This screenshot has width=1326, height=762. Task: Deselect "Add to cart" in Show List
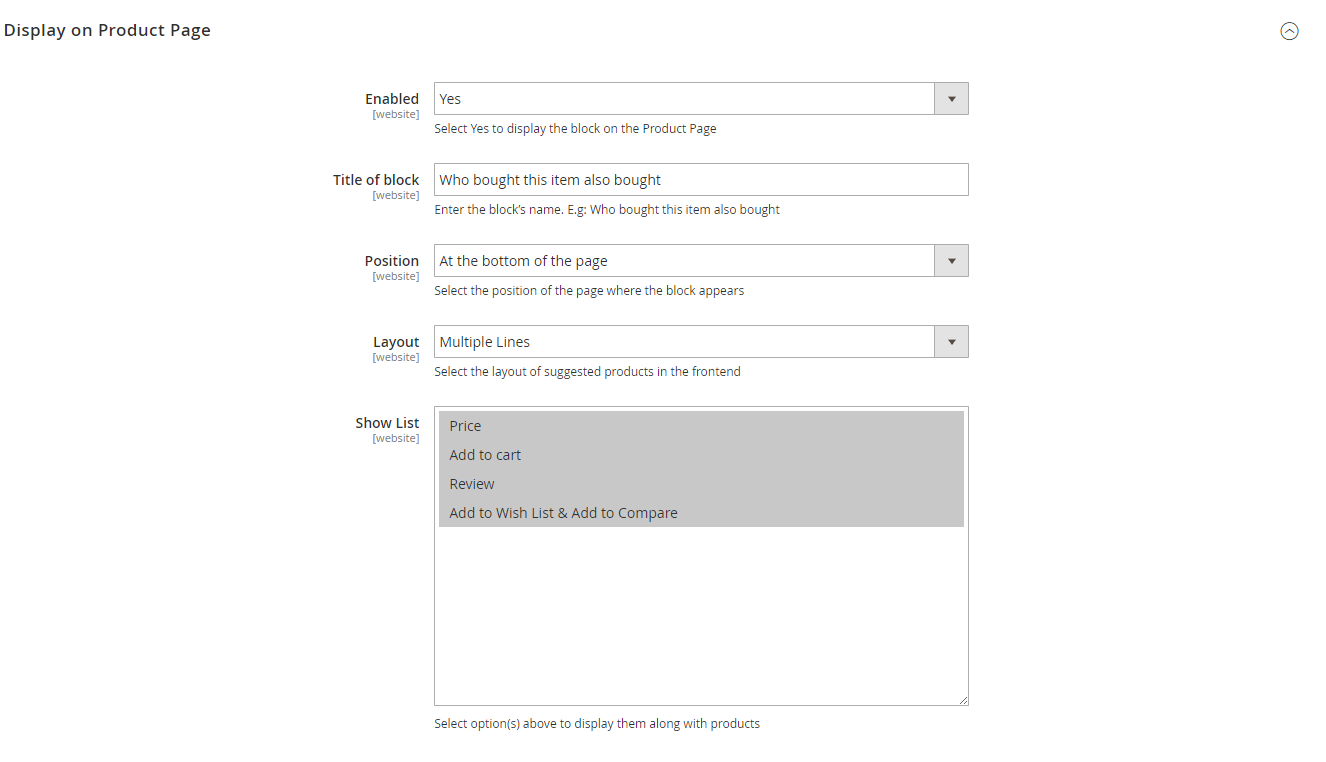pos(485,454)
